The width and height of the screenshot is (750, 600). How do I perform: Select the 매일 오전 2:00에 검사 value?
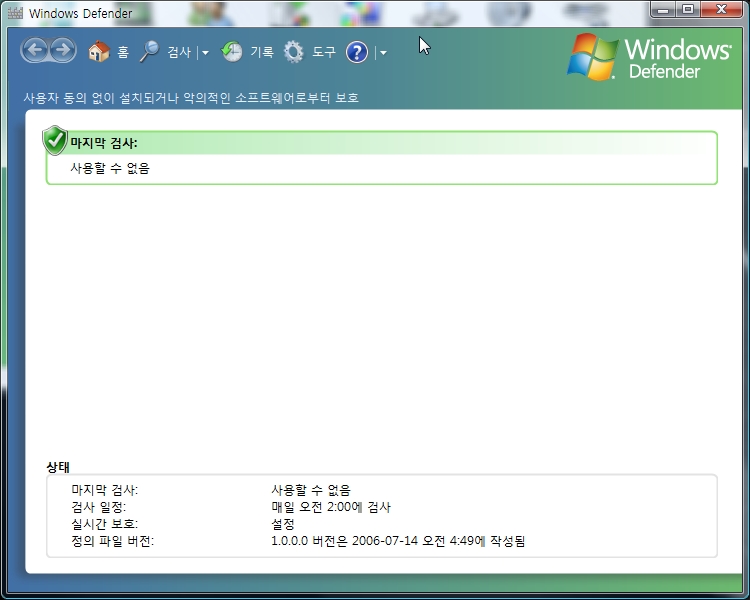click(x=331, y=507)
